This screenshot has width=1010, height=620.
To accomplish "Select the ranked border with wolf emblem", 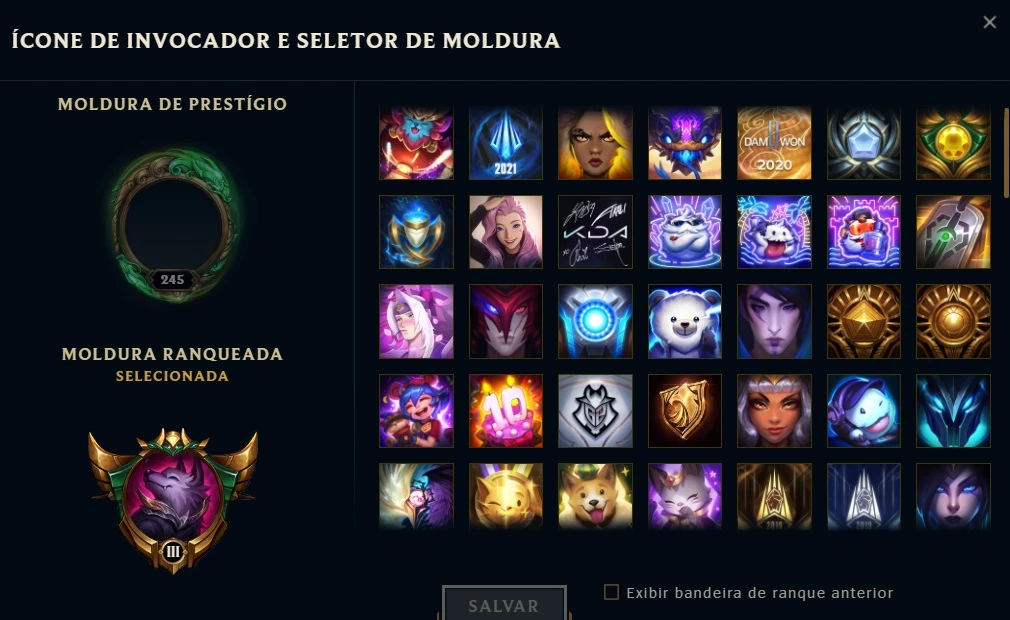I will (x=173, y=500).
